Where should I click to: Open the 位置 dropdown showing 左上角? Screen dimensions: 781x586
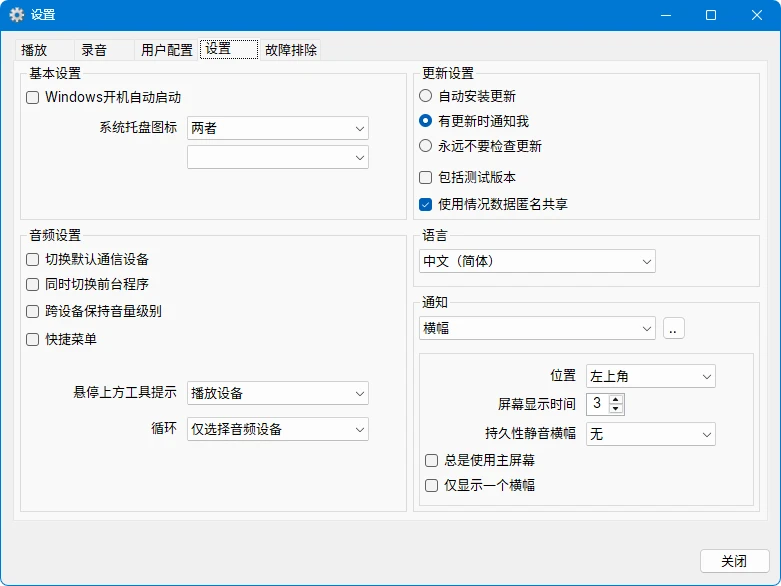651,376
